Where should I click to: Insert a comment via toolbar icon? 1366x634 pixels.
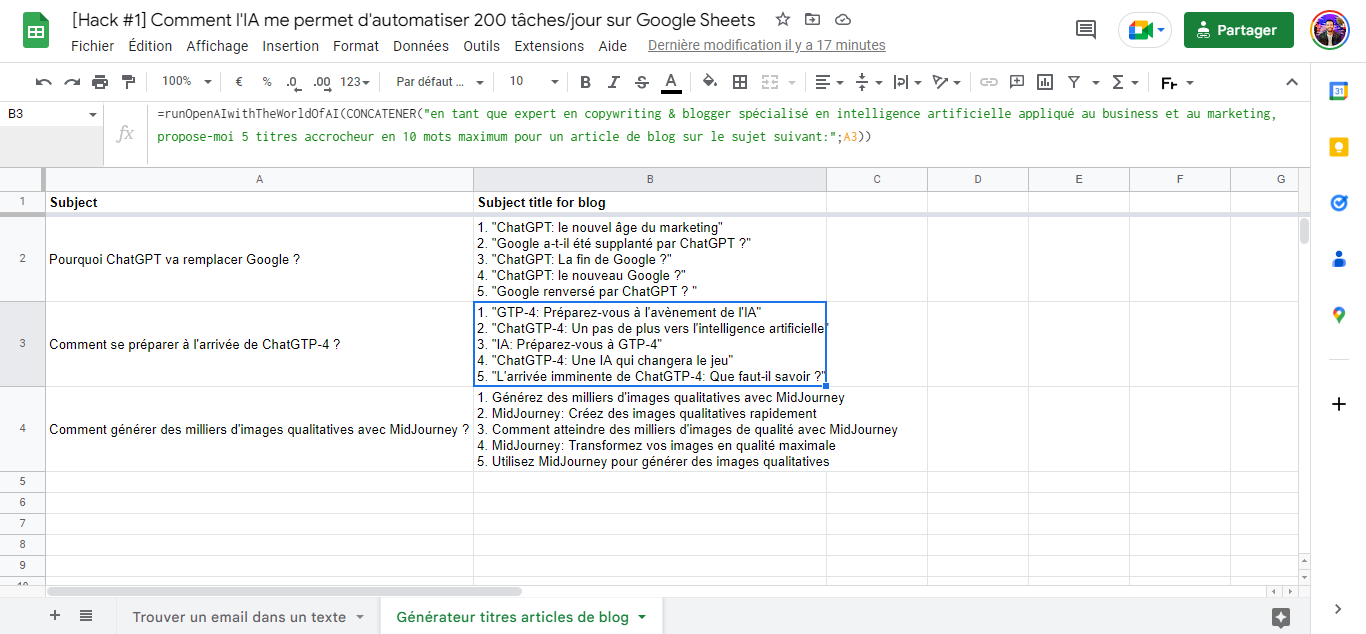1017,82
